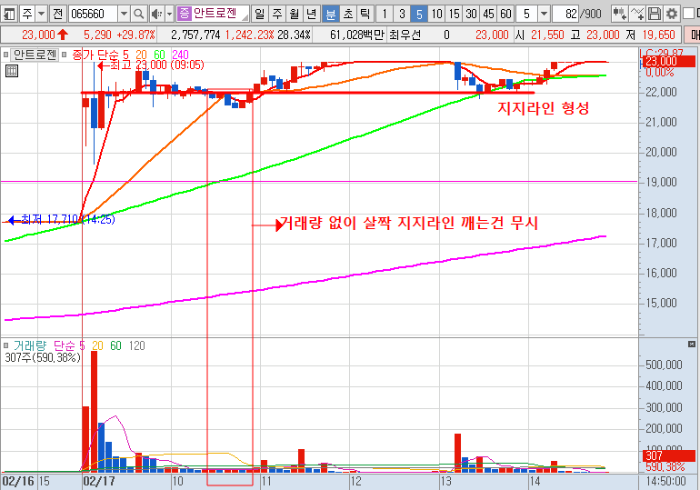This screenshot has width=700, height=490.
Task: Save chart with floppy disk icon
Action: [654, 14]
